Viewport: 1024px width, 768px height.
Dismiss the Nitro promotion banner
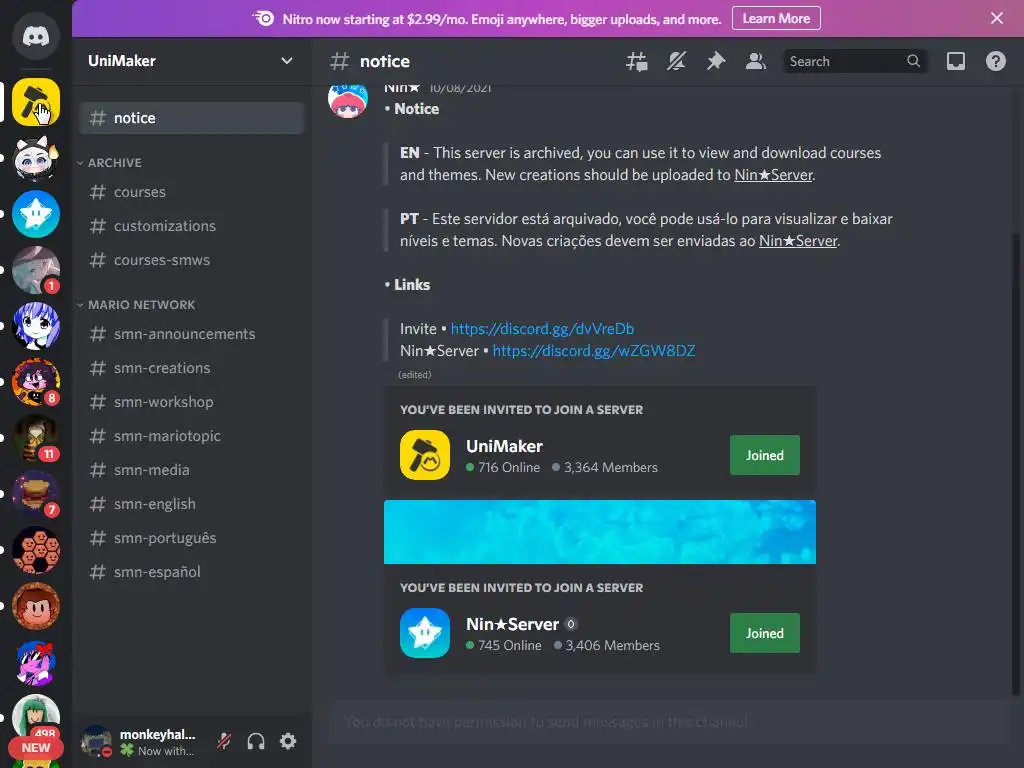coord(997,18)
